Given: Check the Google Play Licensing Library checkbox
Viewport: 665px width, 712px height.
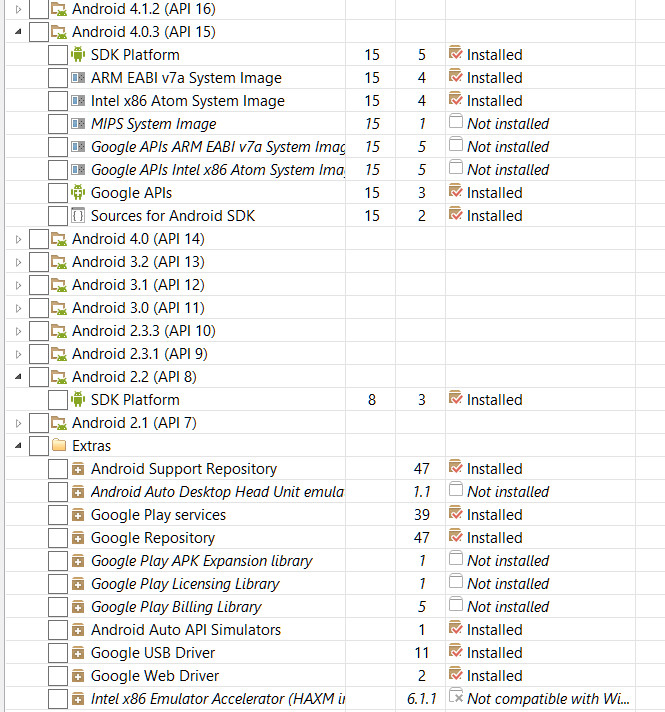Looking at the screenshot, I should (x=58, y=584).
